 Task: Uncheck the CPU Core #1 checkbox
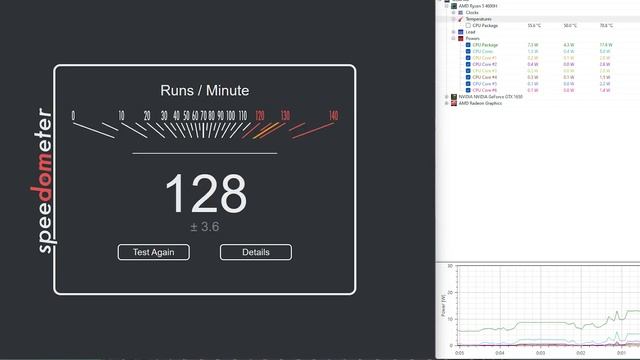coord(468,58)
